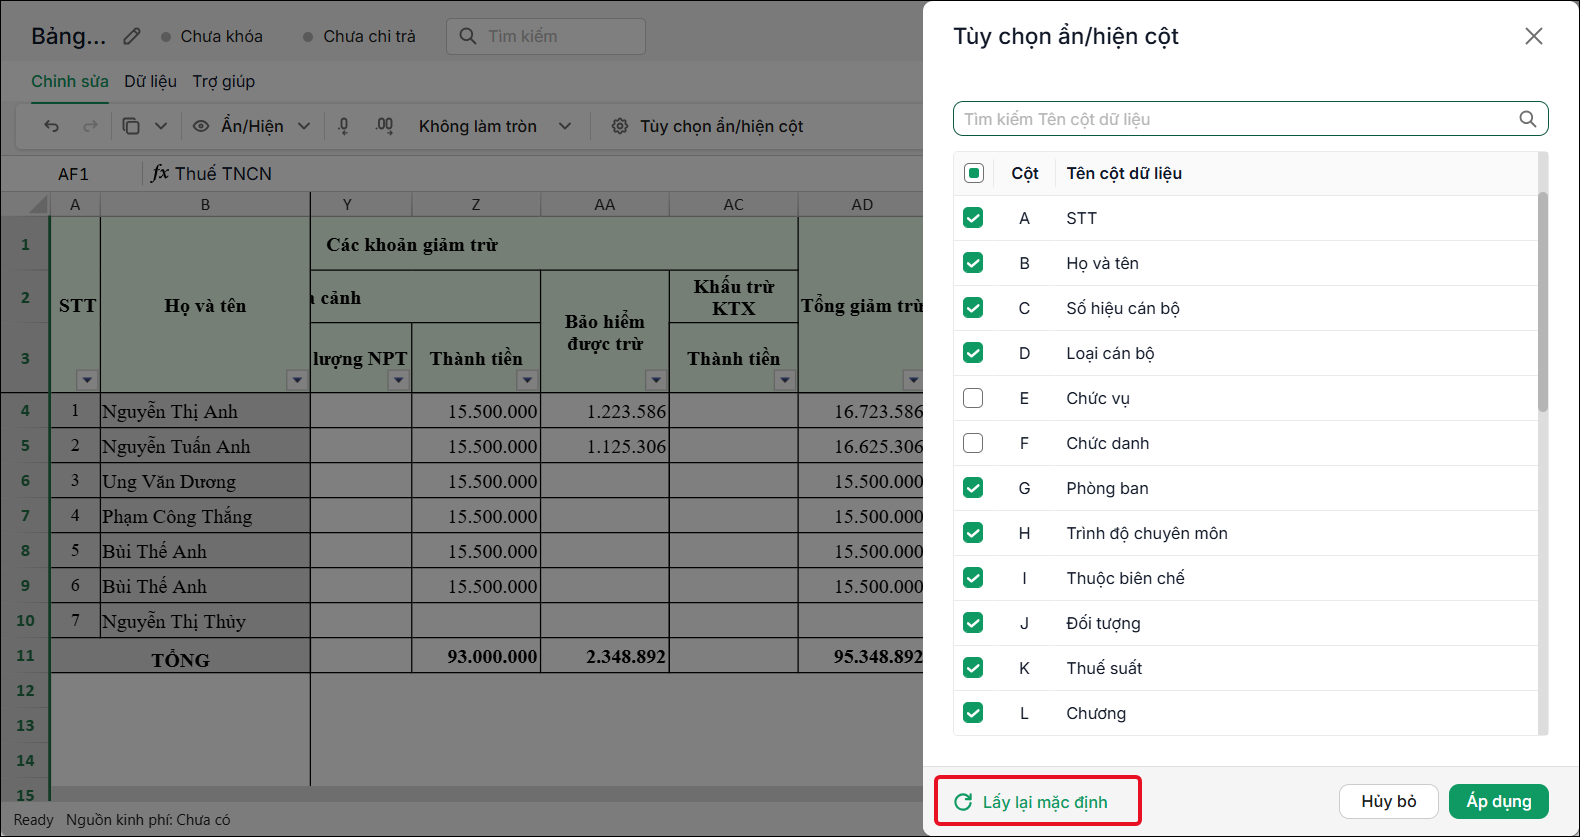Enable the Chức vụ column checkbox
The width and height of the screenshot is (1580, 837).
(x=973, y=398)
